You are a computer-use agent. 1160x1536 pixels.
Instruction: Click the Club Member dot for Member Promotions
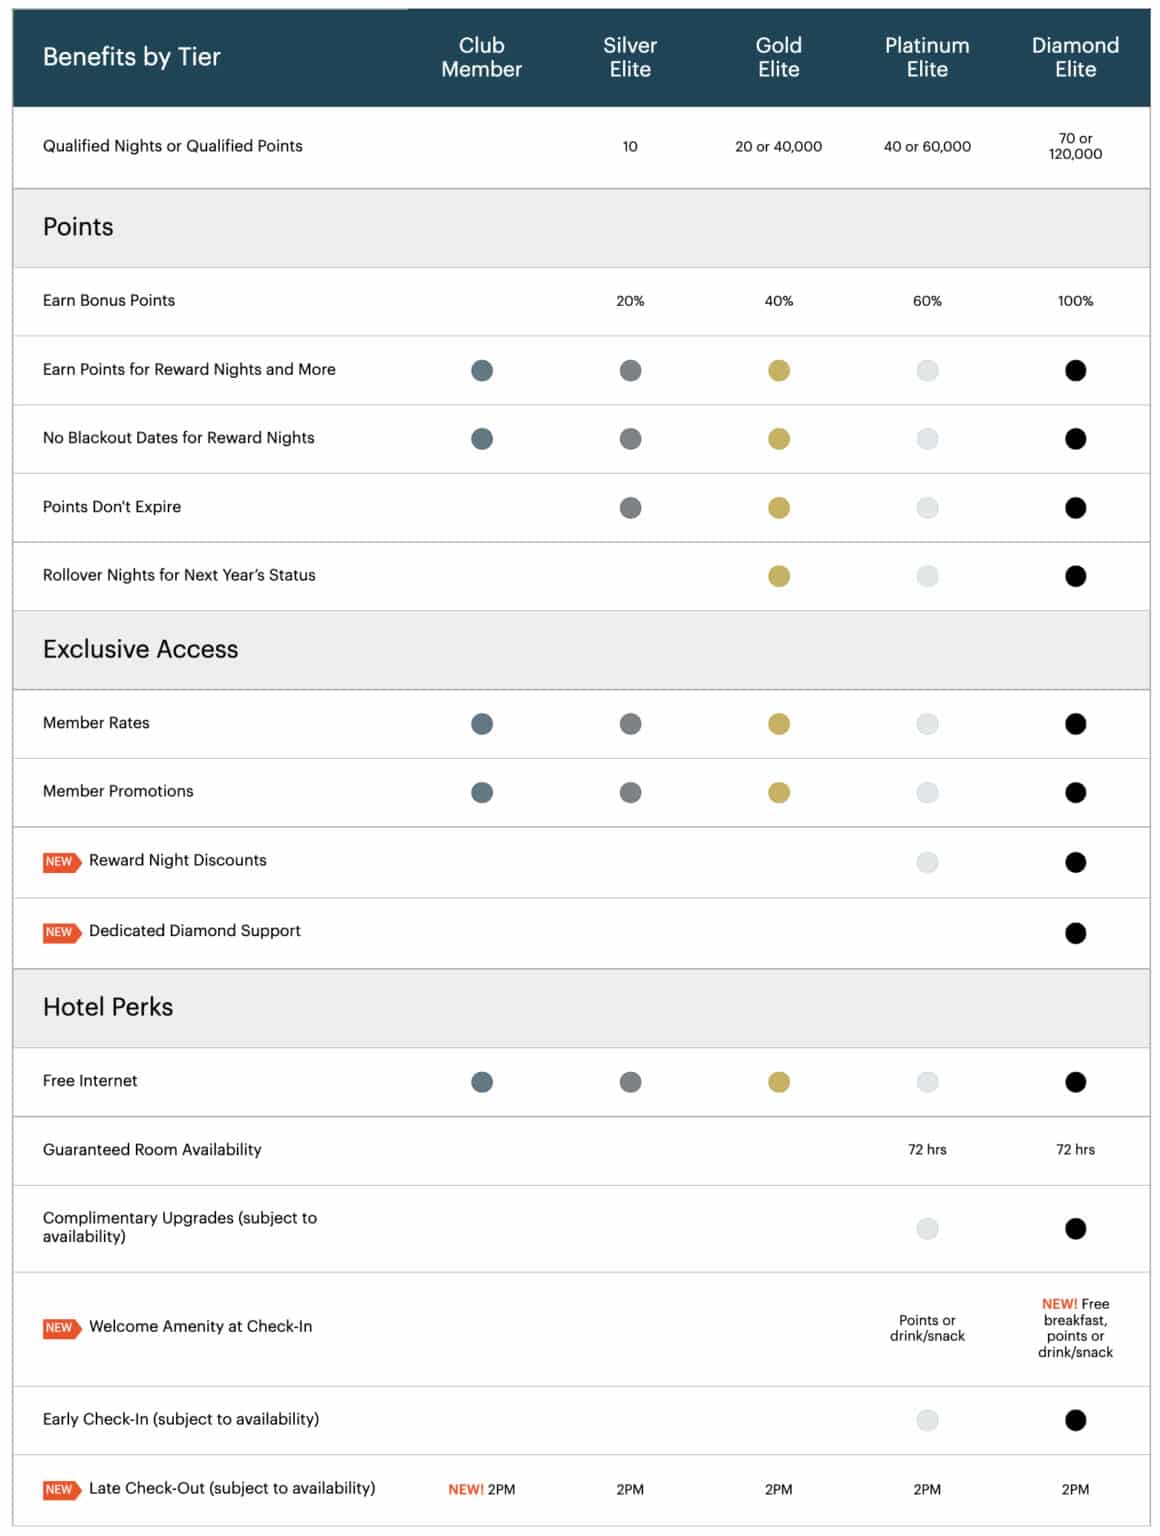[481, 793]
